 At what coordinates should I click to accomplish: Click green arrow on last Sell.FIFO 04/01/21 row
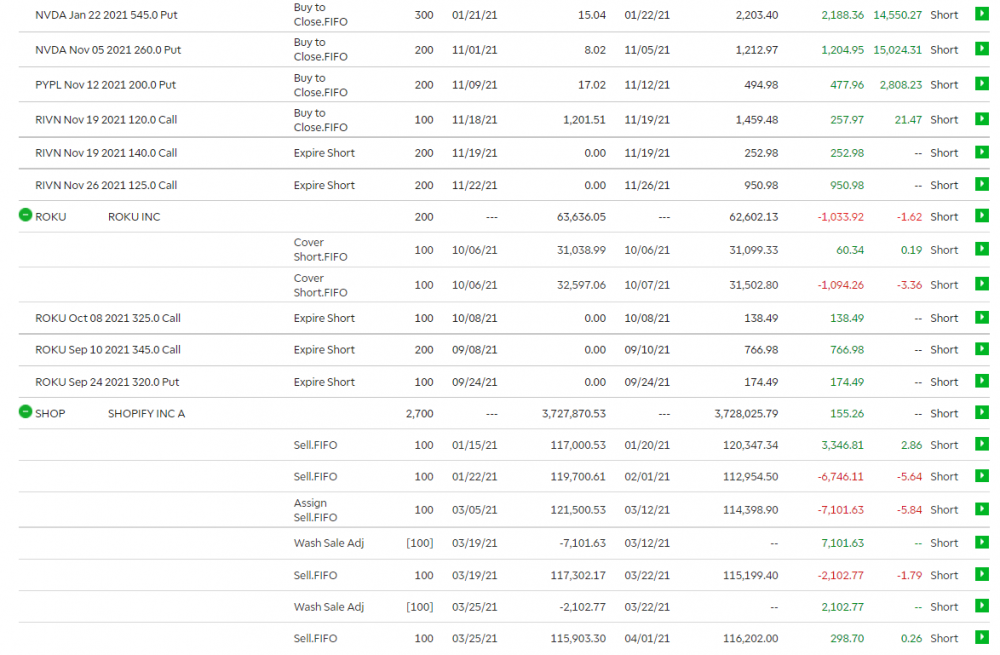pyautogui.click(x=981, y=638)
